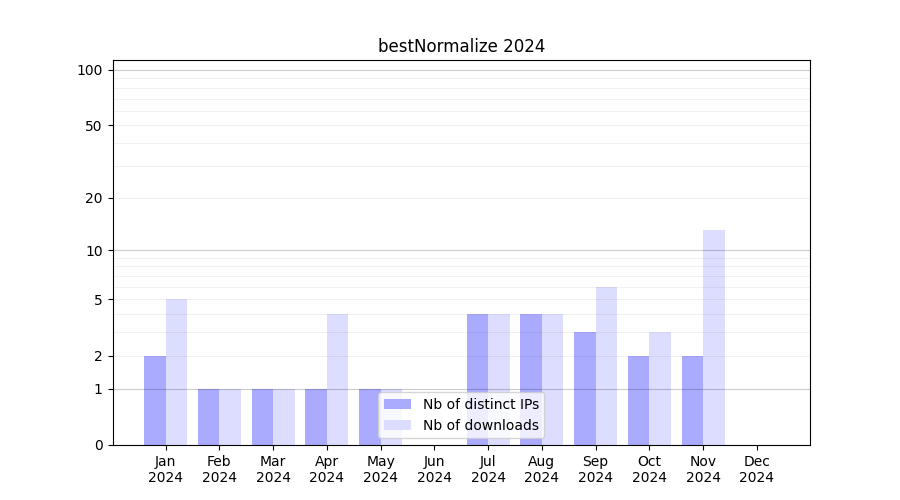
Task: Click the September distinct IPs bar
Action: click(x=585, y=388)
